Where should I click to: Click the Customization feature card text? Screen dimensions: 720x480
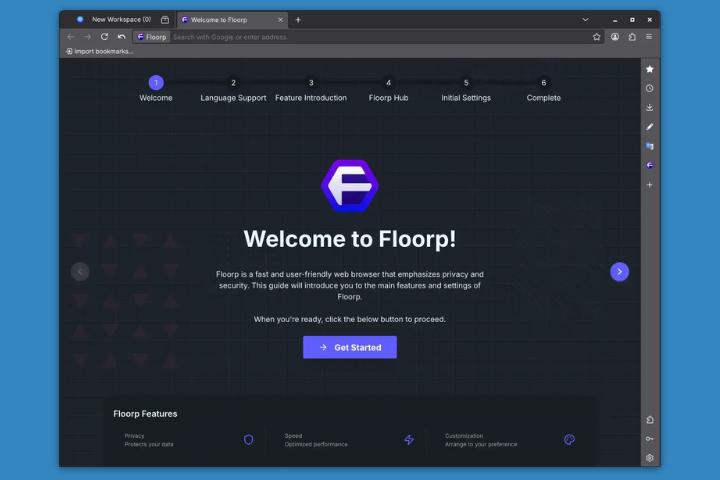tap(481, 440)
